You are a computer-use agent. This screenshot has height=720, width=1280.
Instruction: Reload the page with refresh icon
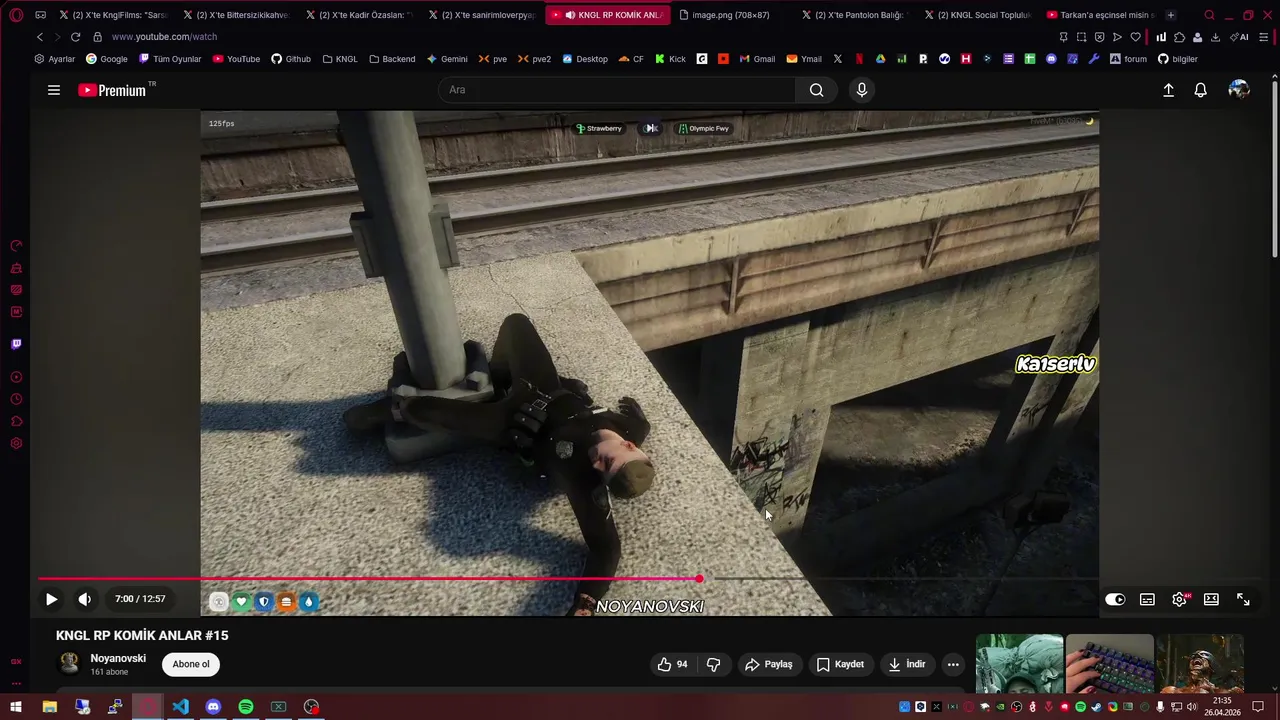click(x=75, y=37)
